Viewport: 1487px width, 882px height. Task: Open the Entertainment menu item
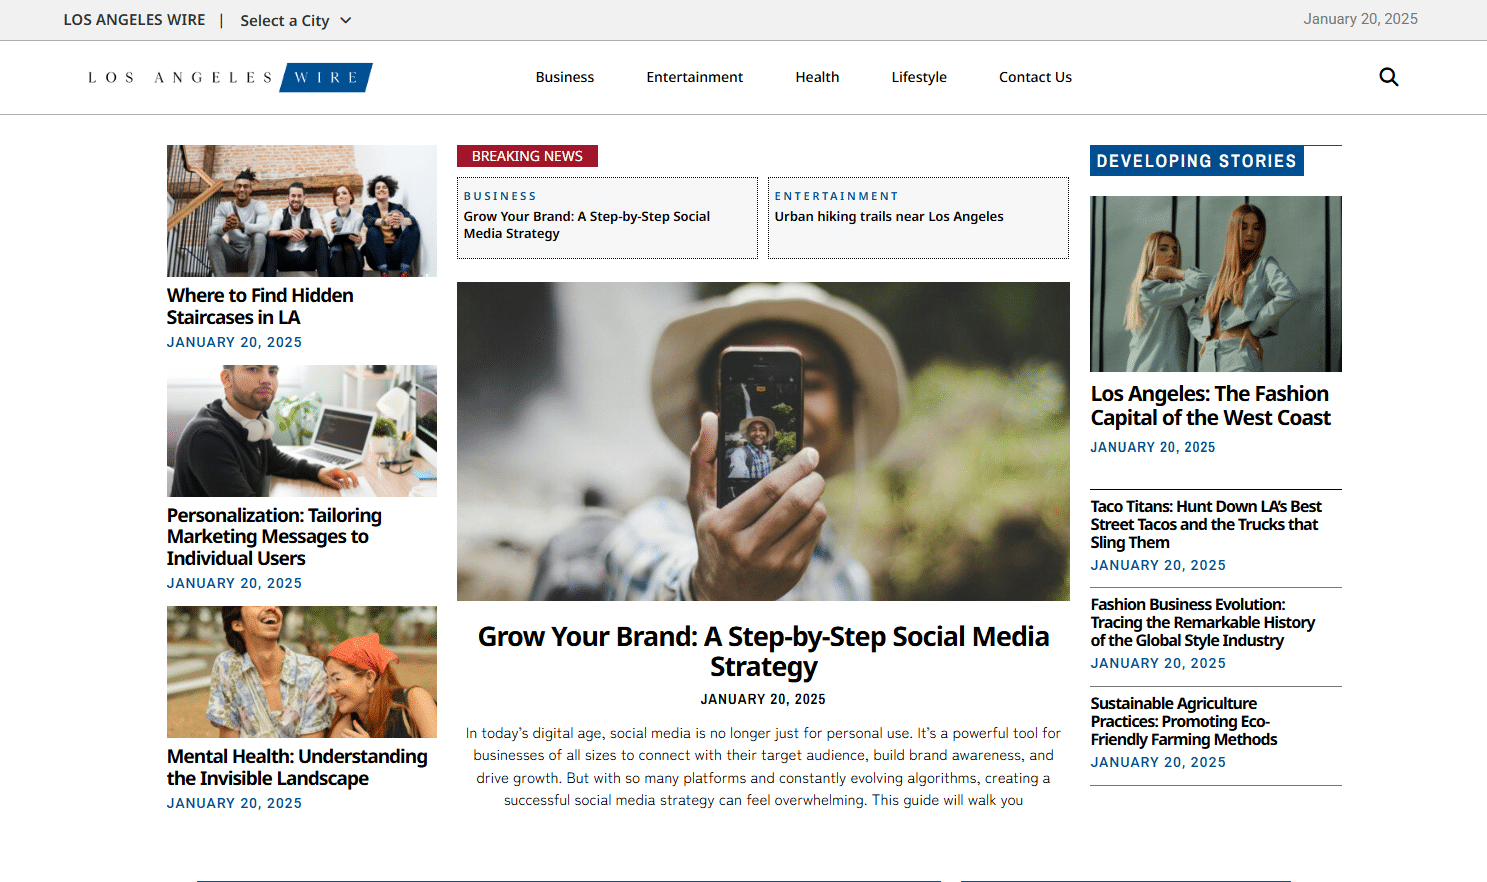(x=695, y=77)
